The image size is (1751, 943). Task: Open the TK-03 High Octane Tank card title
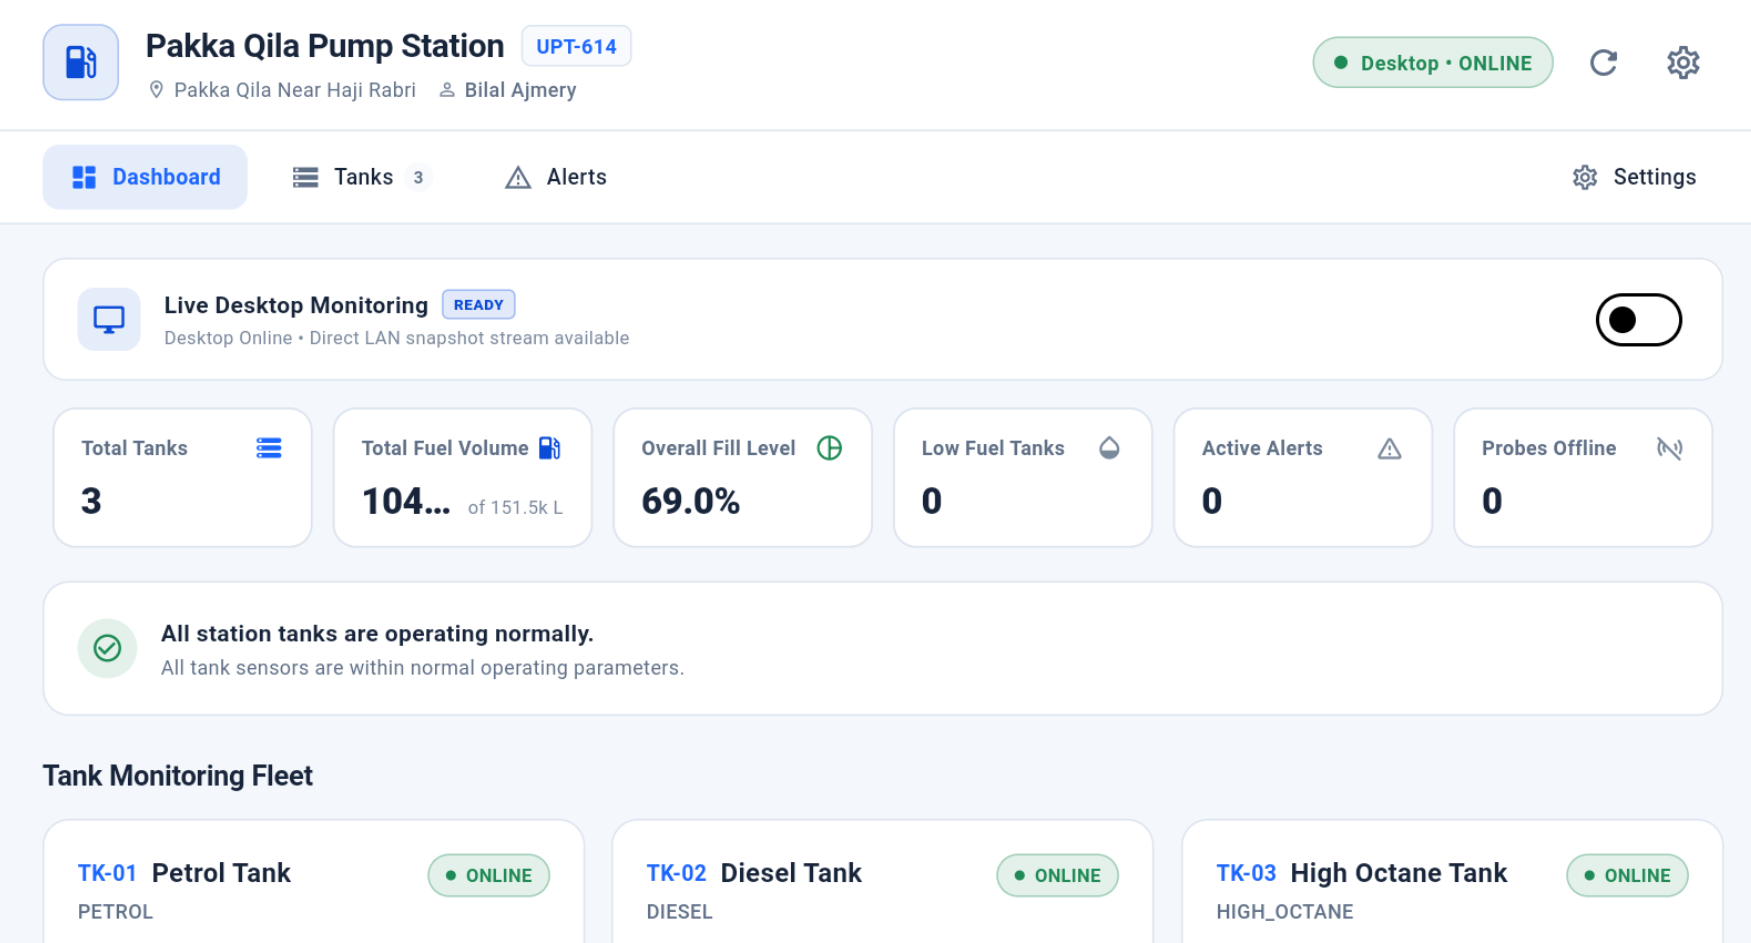coord(1361,873)
